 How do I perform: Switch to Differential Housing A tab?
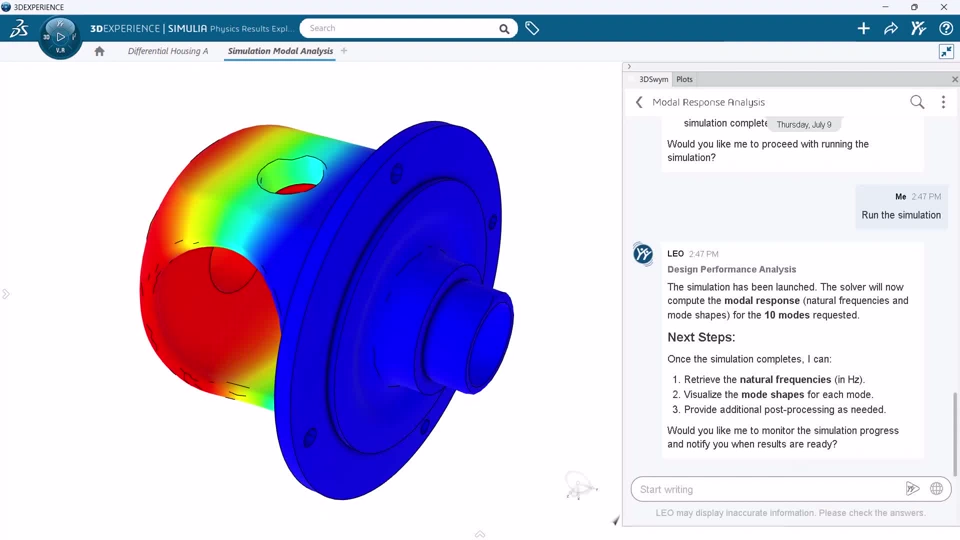[x=168, y=51]
